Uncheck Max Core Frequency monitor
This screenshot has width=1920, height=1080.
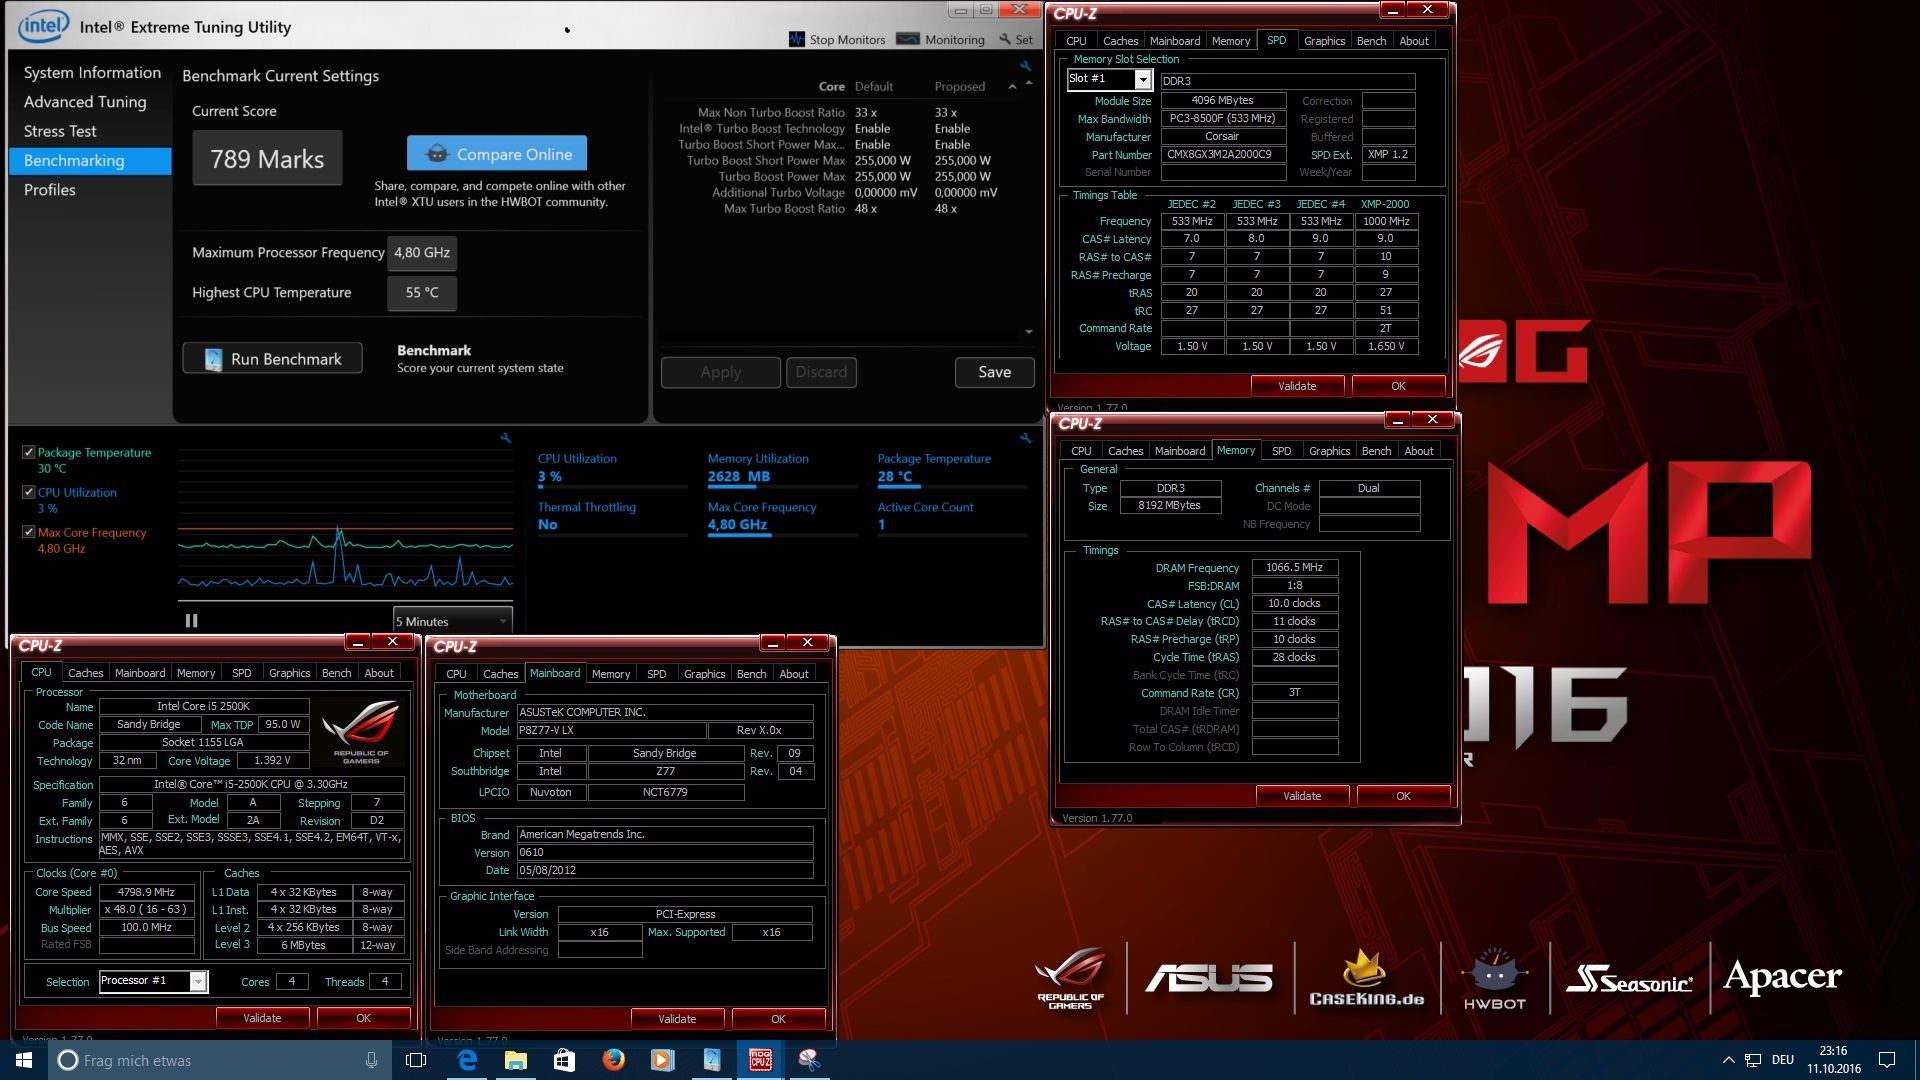[29, 532]
